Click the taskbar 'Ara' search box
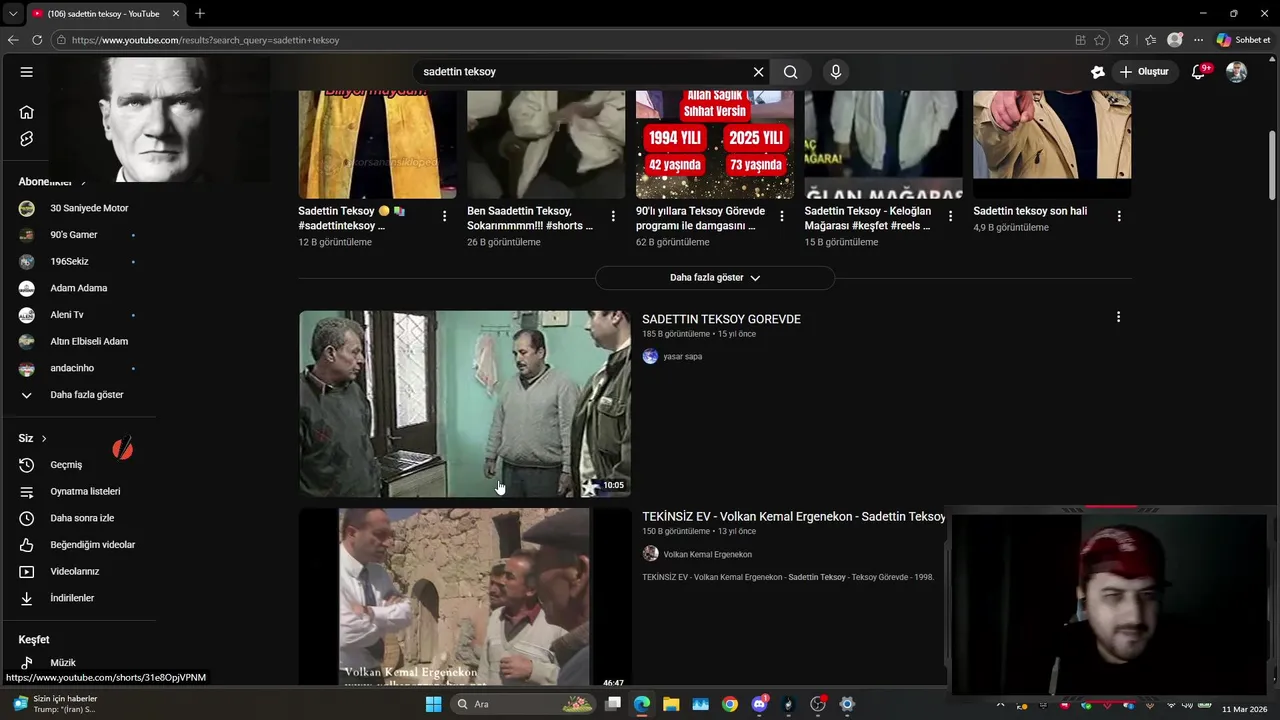 [524, 704]
